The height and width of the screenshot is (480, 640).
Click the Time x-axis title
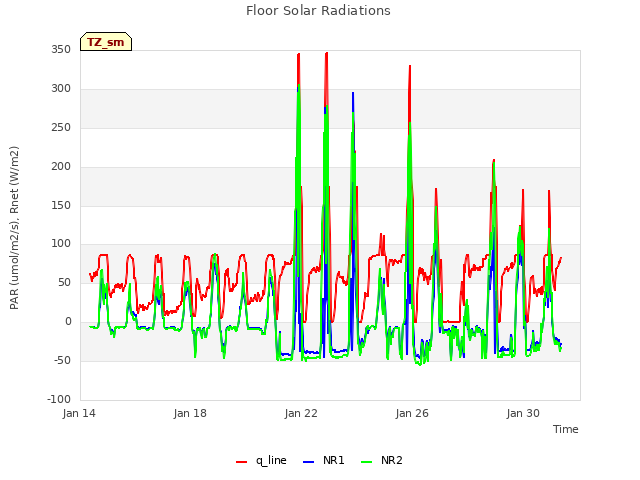pos(566,429)
